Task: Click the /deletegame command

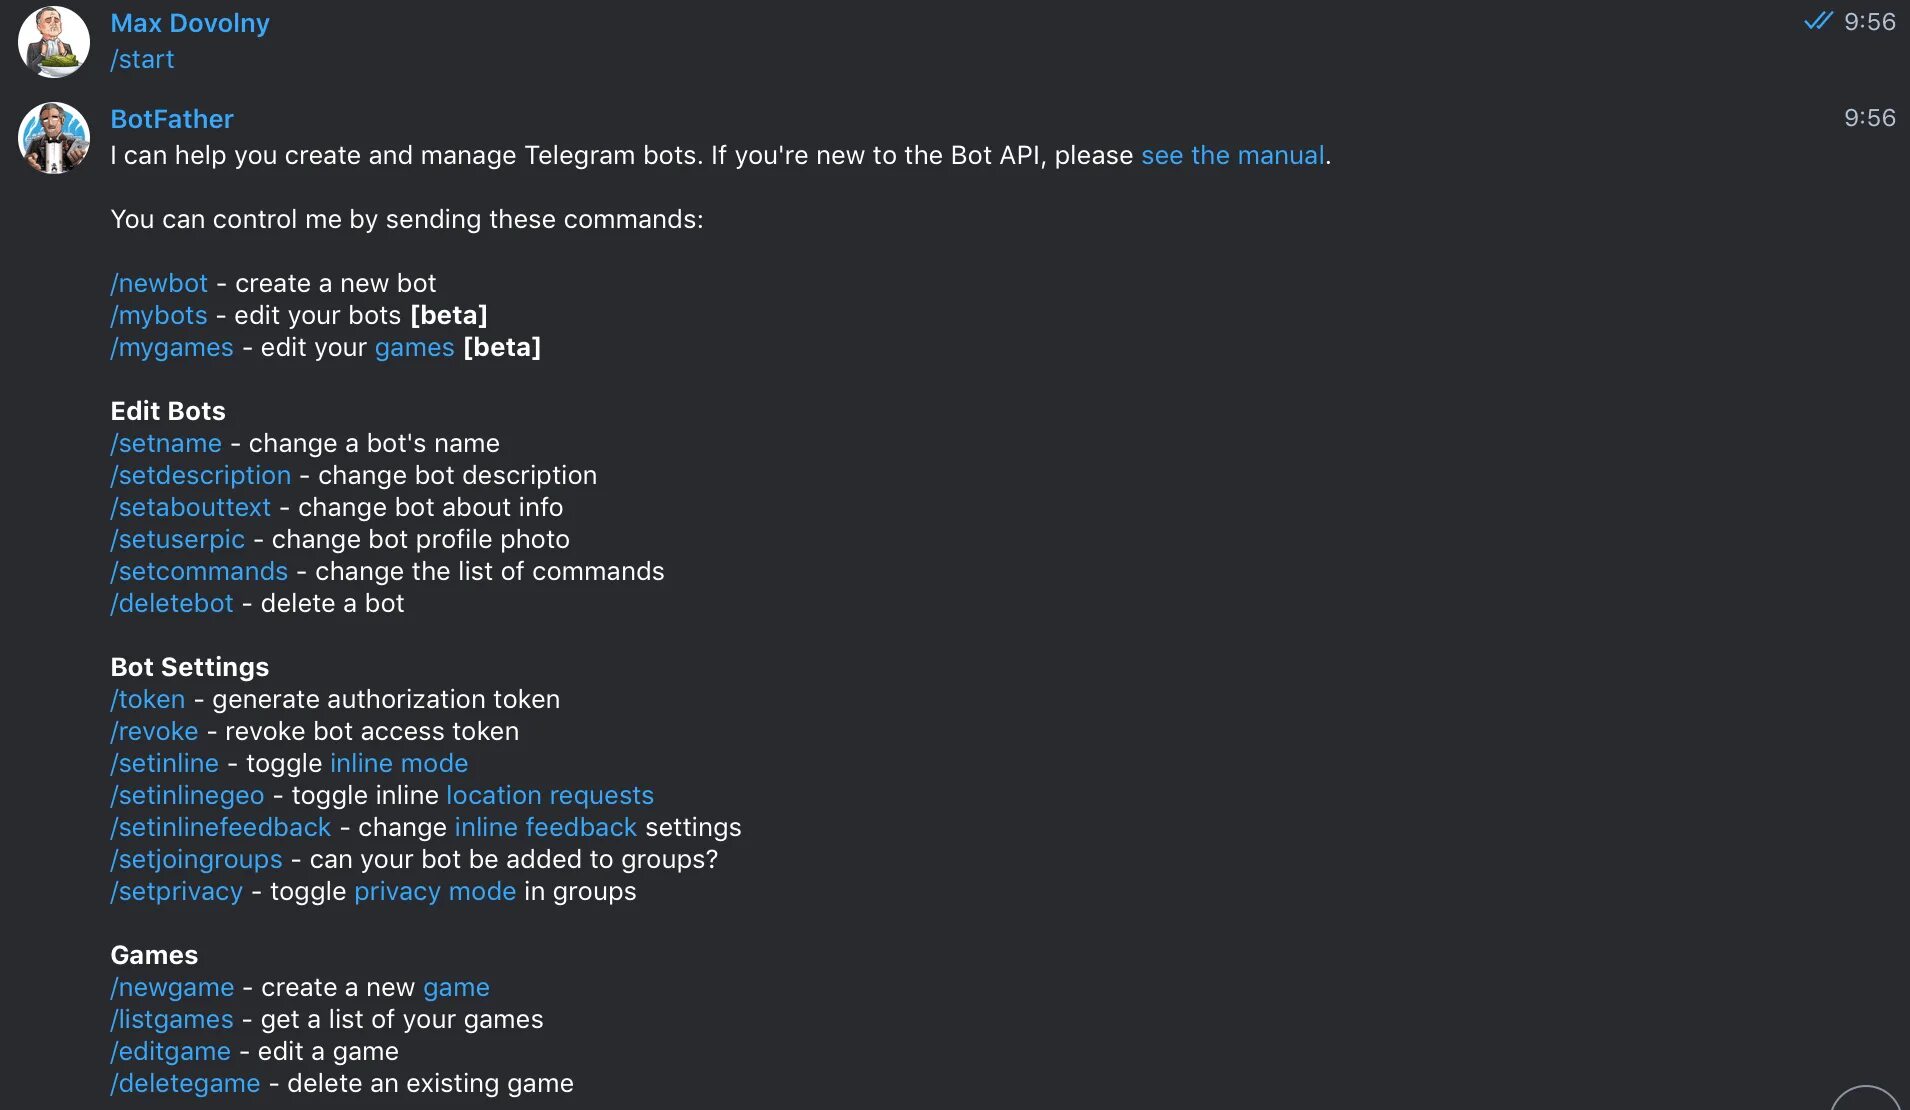Action: (185, 1083)
